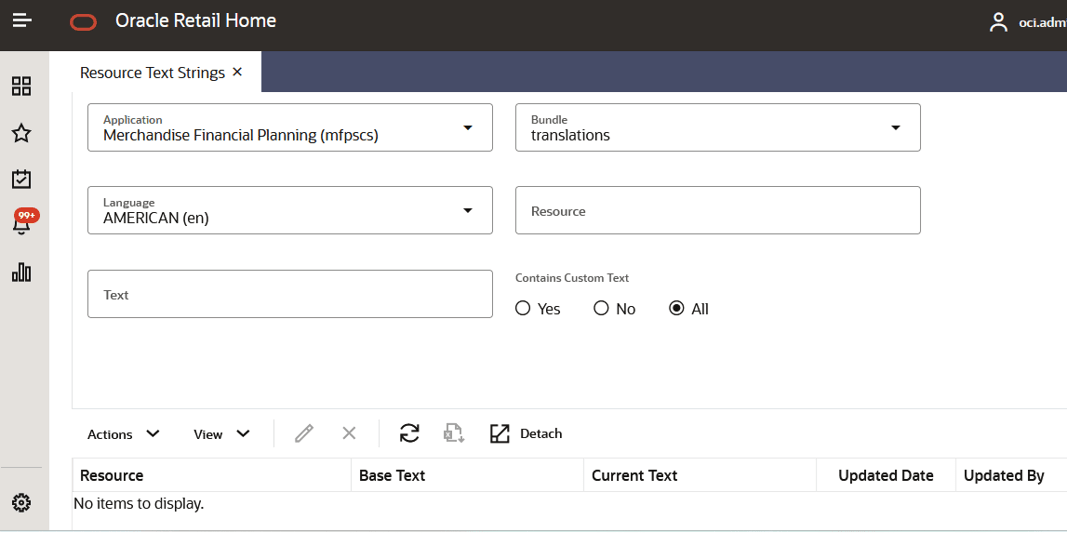Click the Oracle Retail Home title
The height and width of the screenshot is (533, 1067).
[196, 21]
